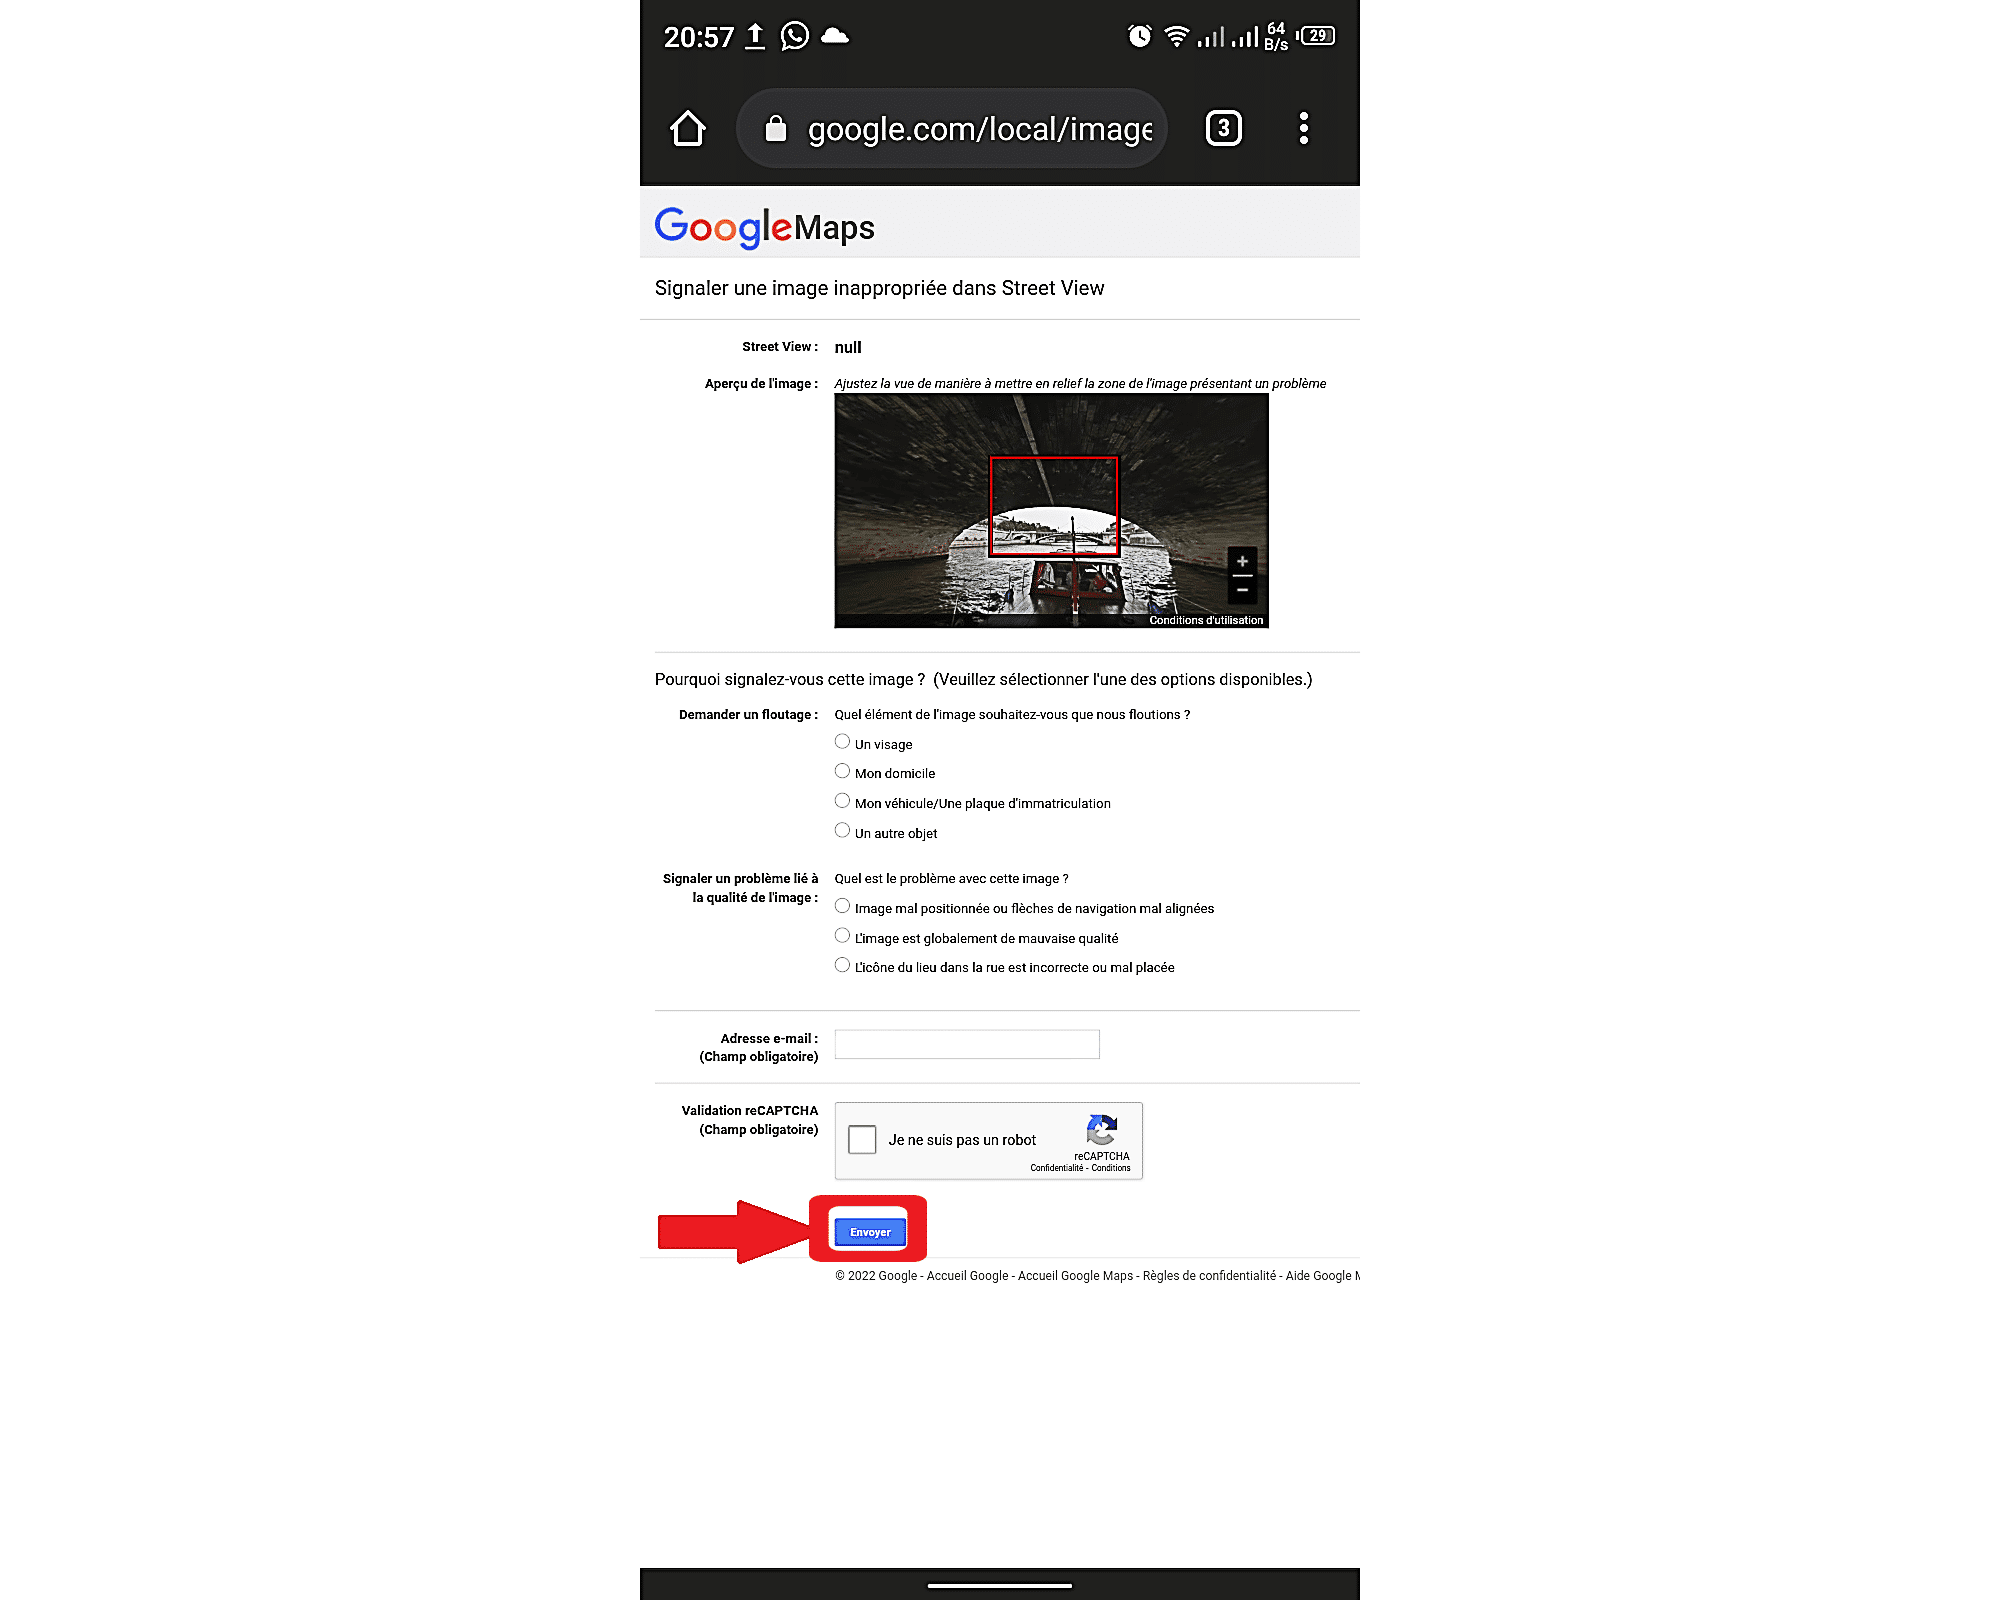This screenshot has height=1600, width=2000.
Task: Click the lock/secure connection icon
Action: pyautogui.click(x=776, y=127)
